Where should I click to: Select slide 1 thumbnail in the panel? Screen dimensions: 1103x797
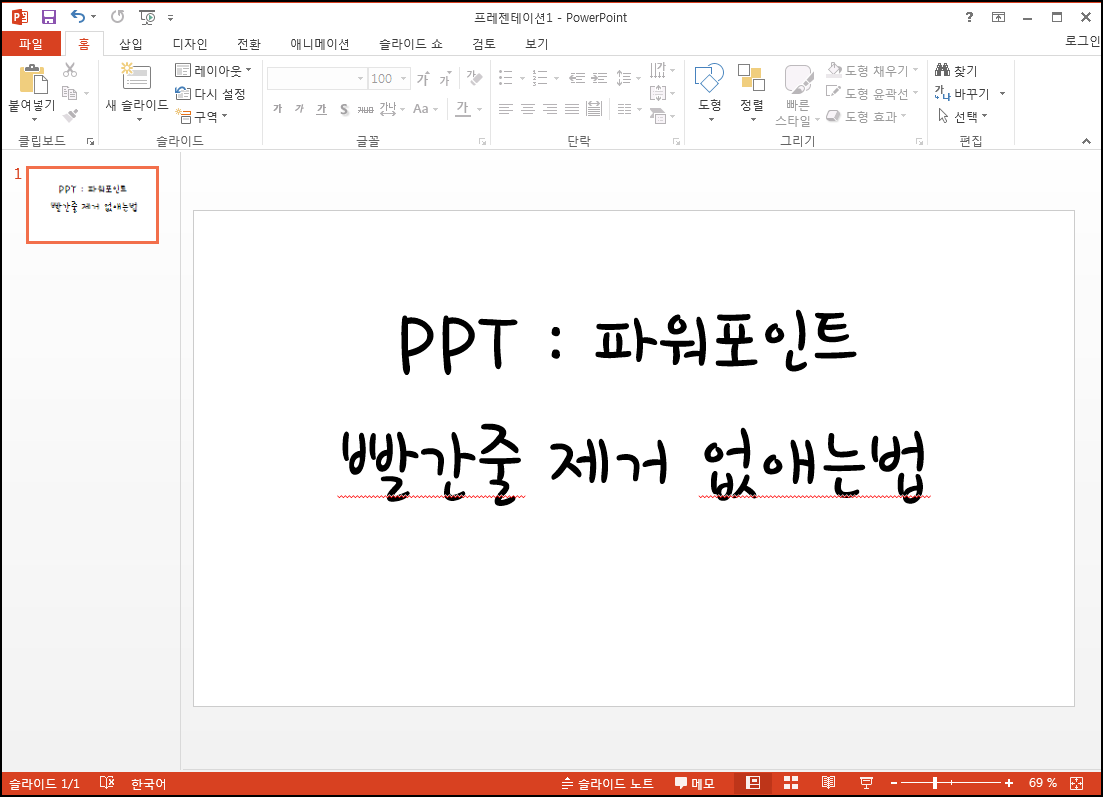tap(92, 205)
